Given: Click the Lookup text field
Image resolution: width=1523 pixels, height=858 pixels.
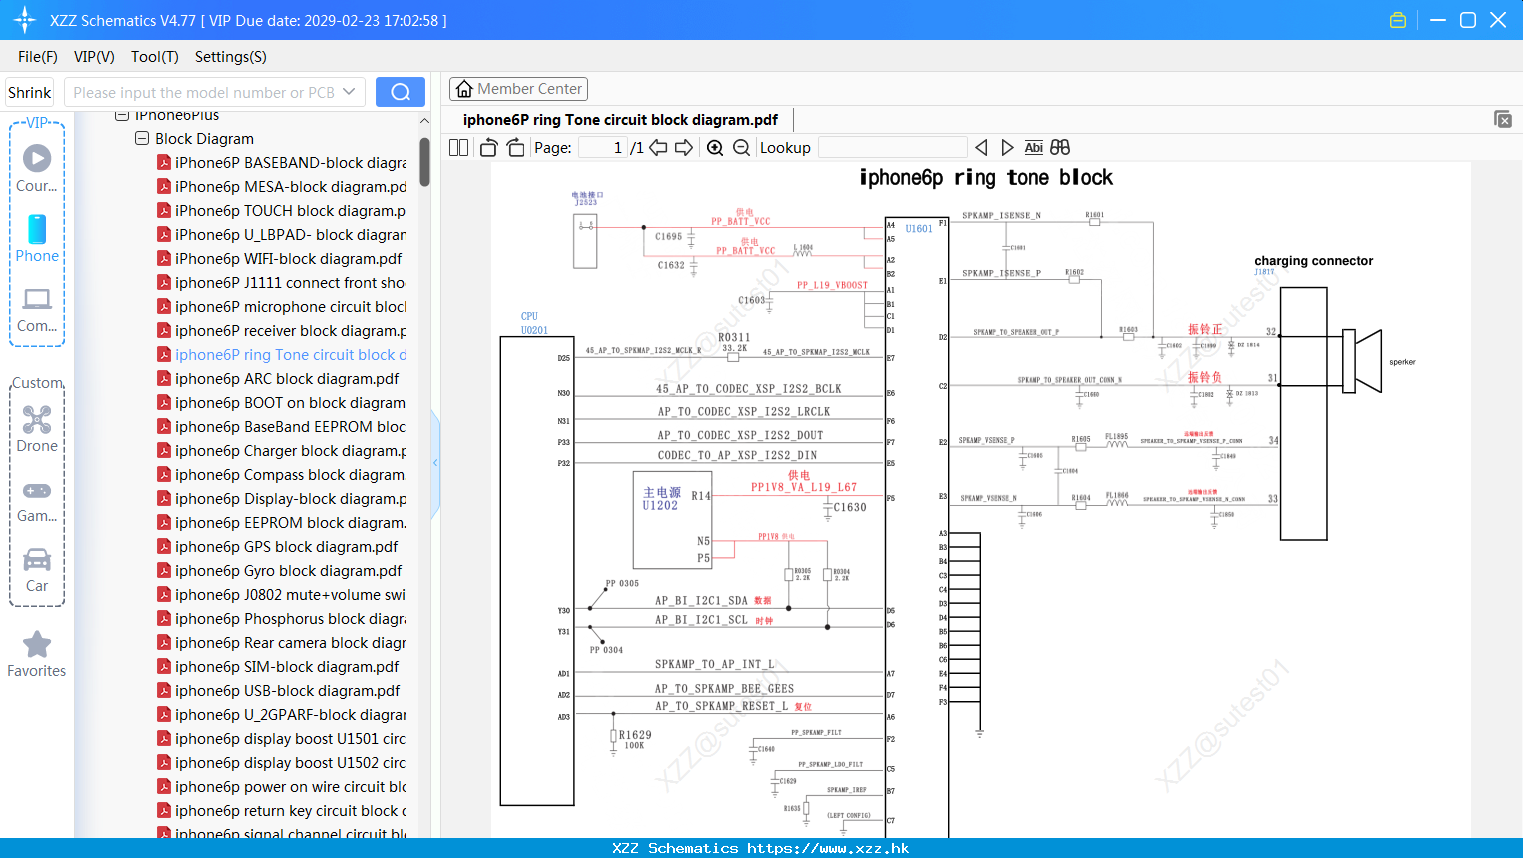Looking at the screenshot, I should [x=892, y=147].
